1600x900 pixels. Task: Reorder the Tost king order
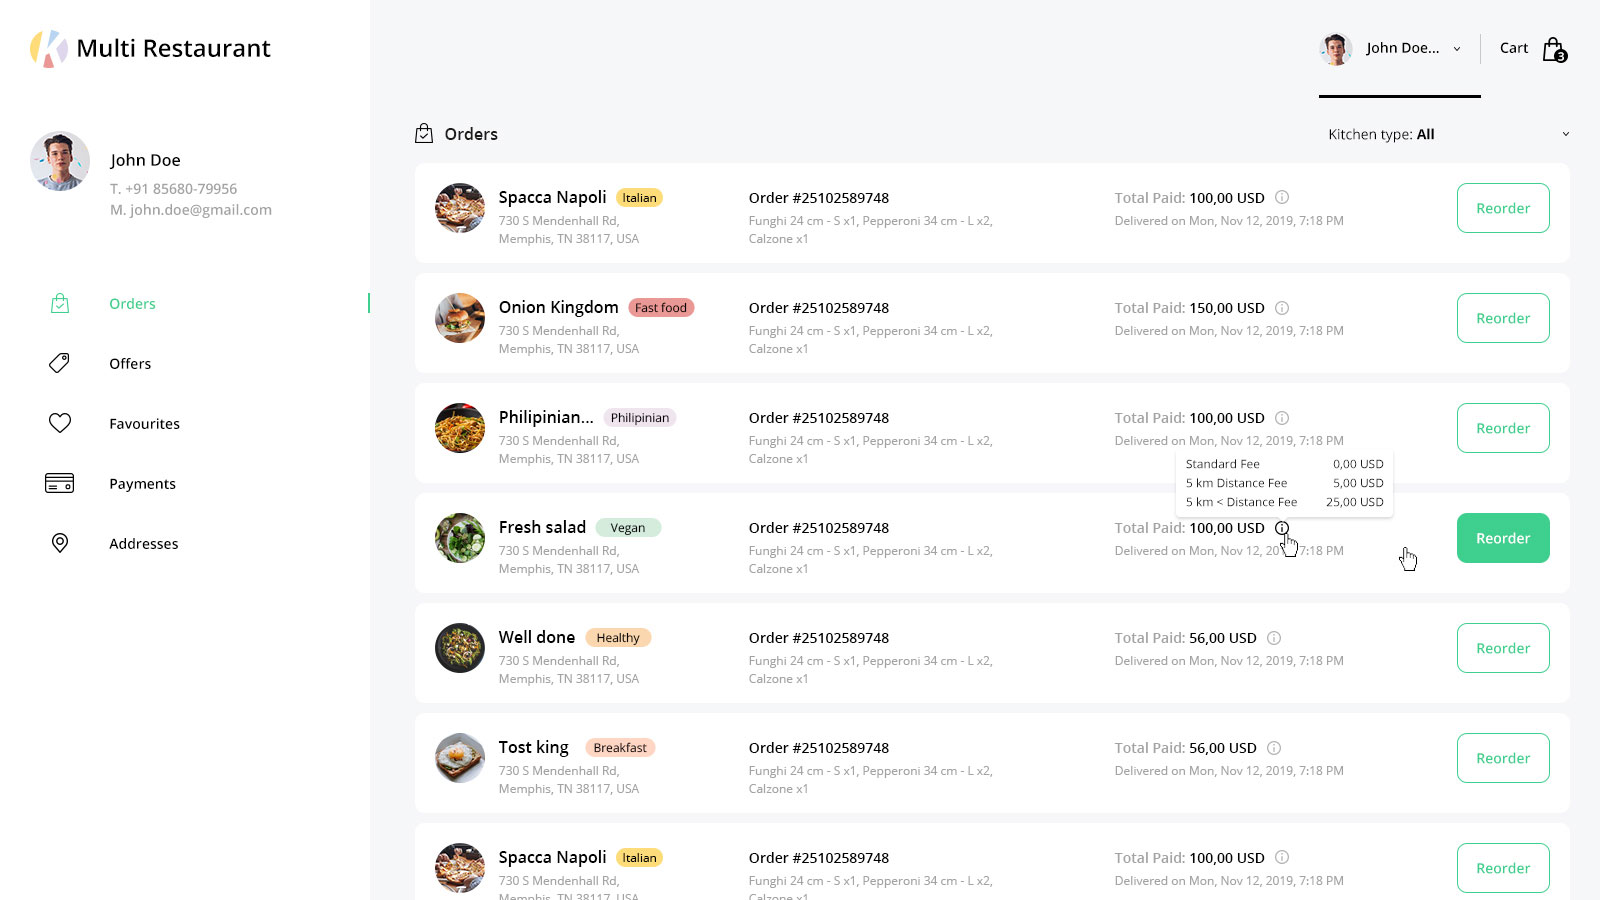coord(1503,758)
